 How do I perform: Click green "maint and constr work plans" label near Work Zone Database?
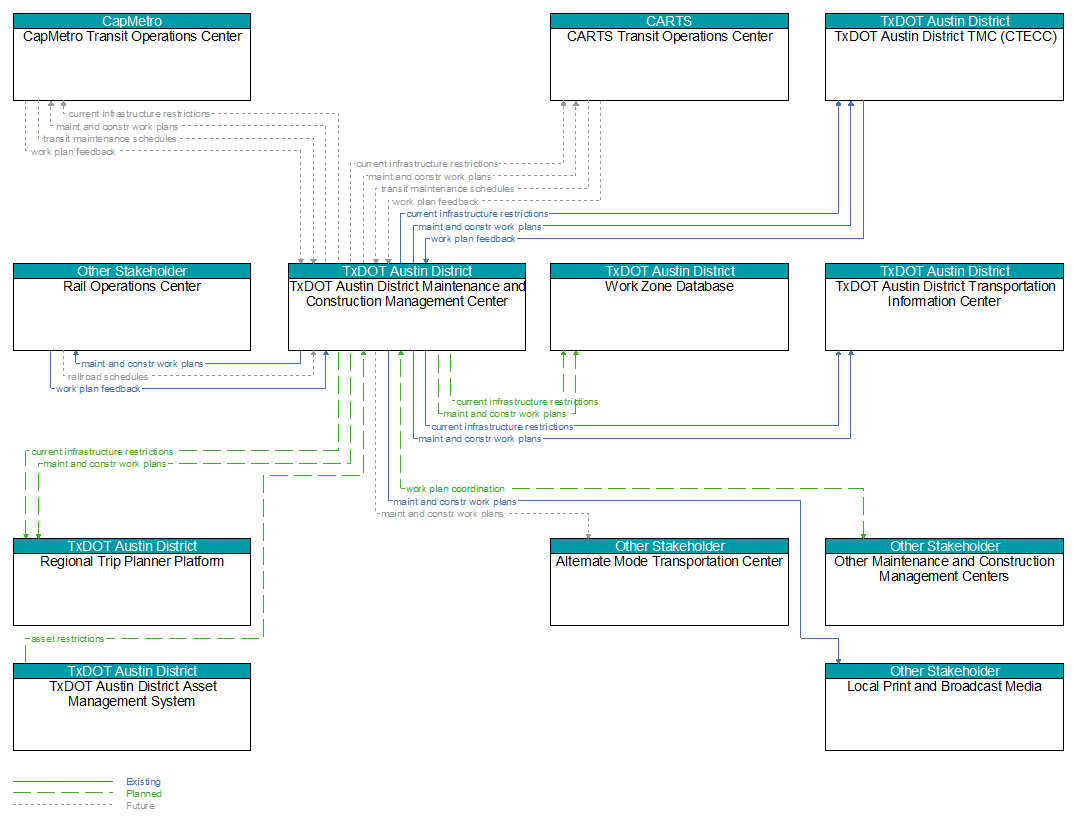(505, 414)
